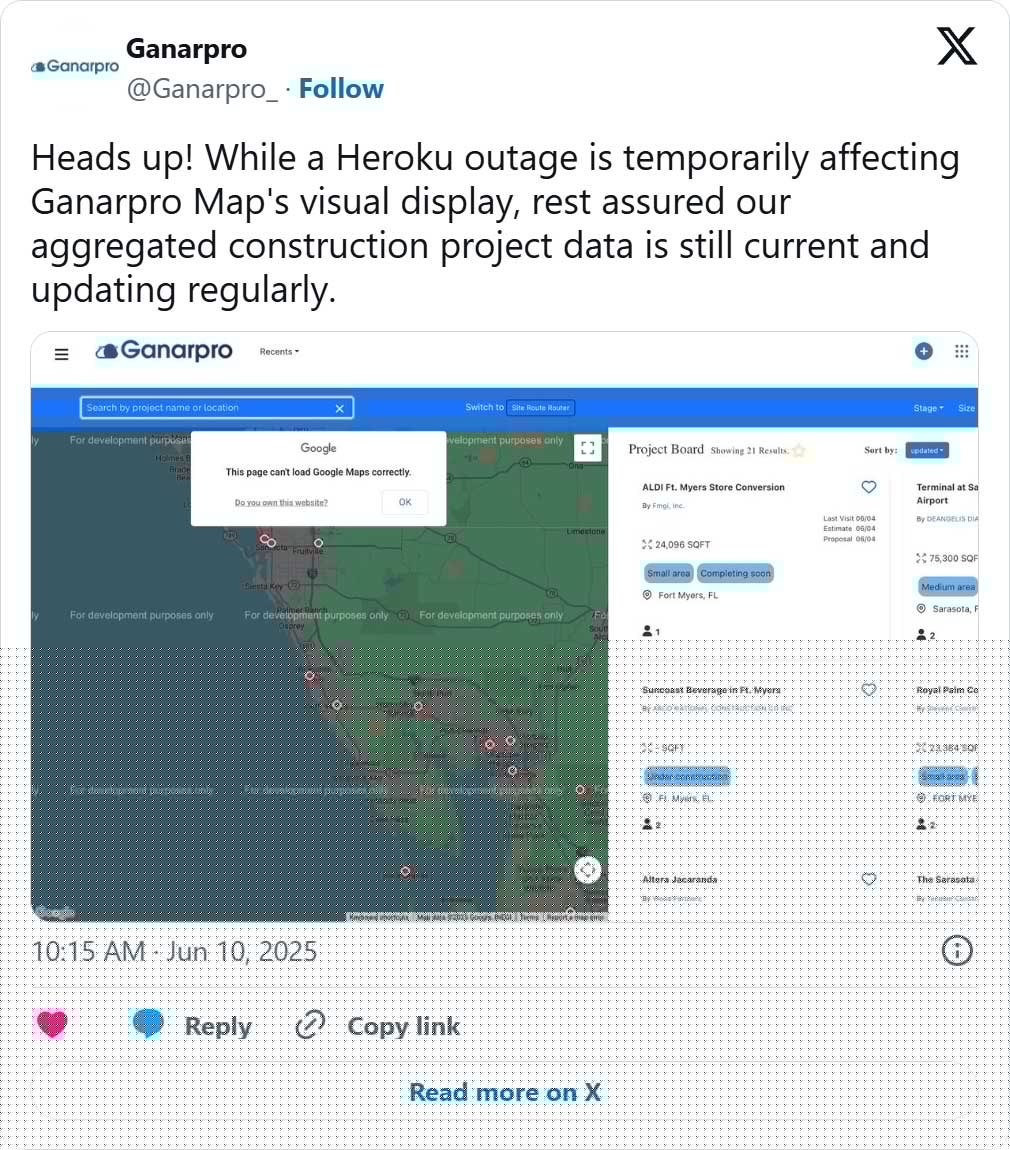Open the Stage filter dropdown
1010x1150 pixels.
pos(928,408)
